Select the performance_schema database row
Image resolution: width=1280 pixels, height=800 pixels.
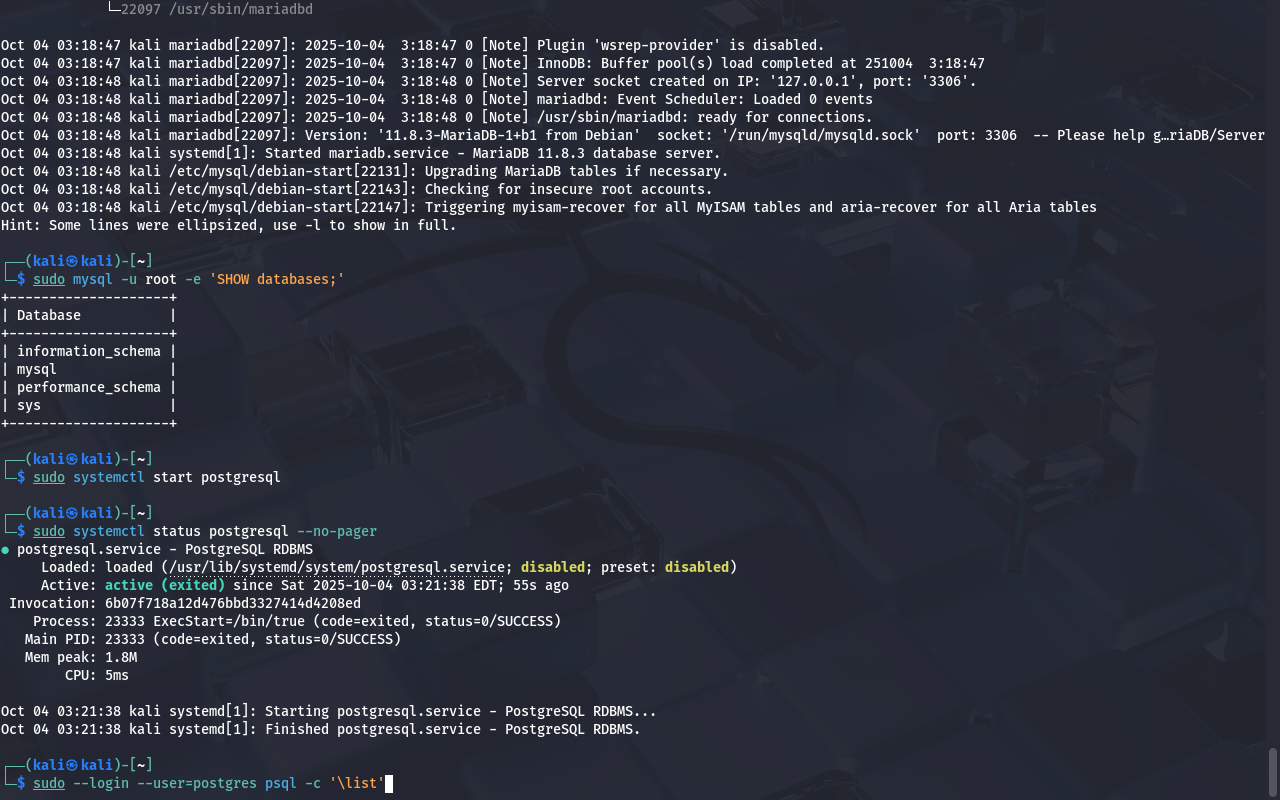[88, 387]
